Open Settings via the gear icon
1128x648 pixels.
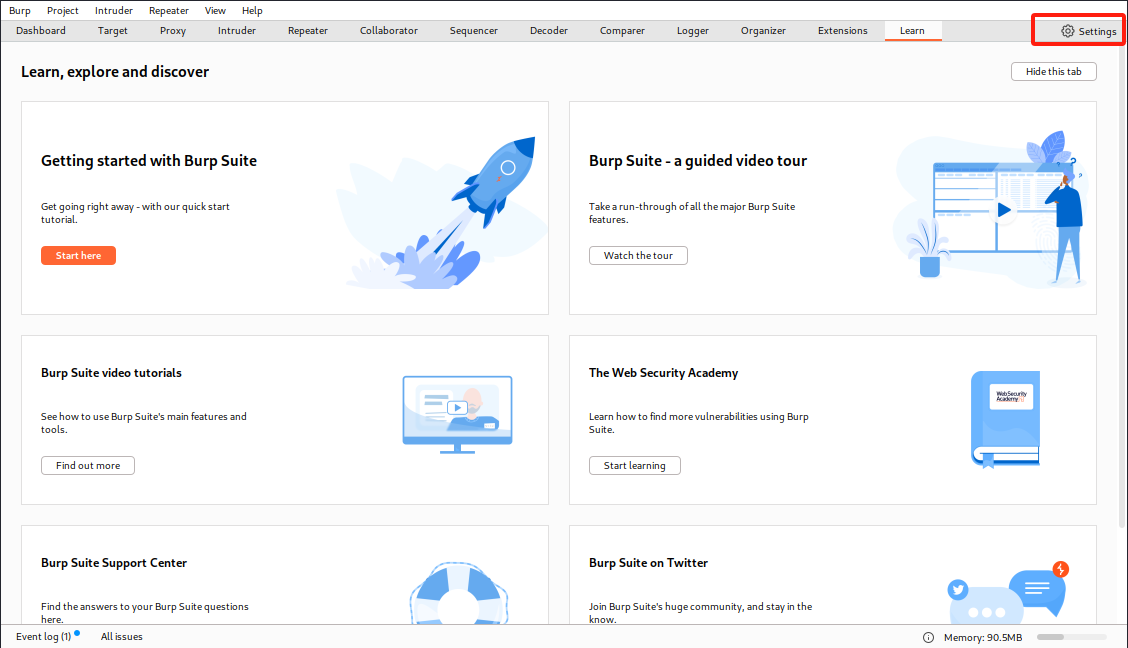[x=1068, y=31]
